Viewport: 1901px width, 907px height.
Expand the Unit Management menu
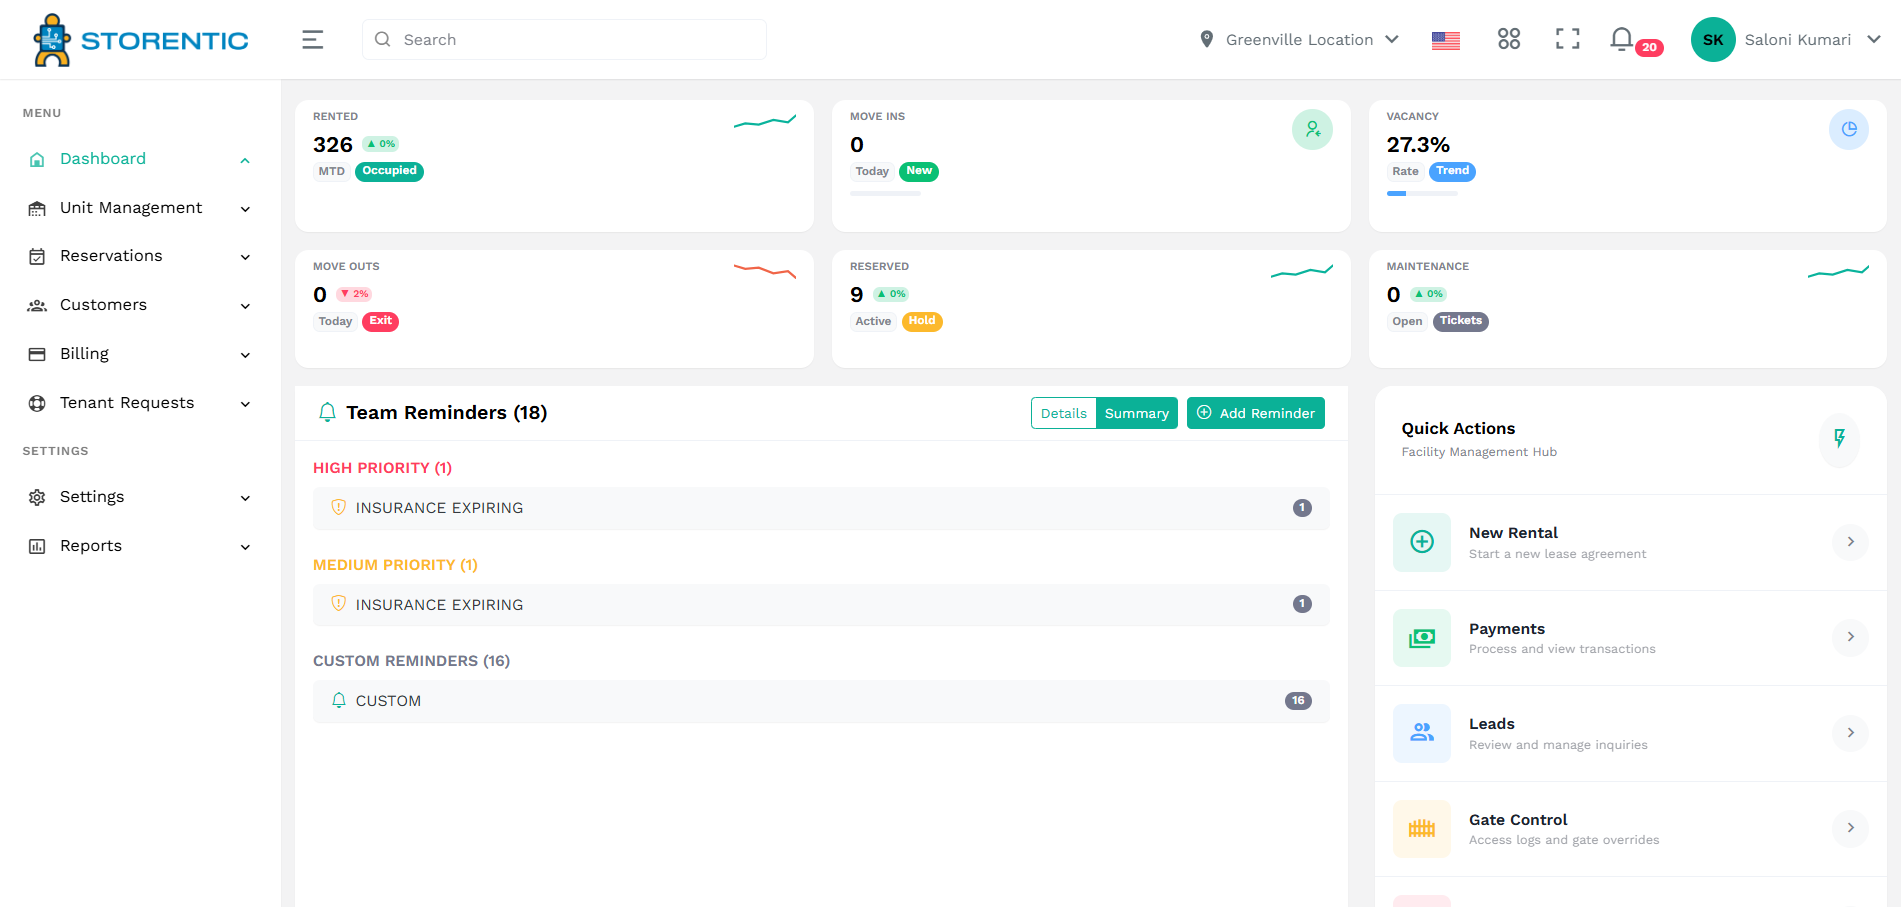coord(130,207)
